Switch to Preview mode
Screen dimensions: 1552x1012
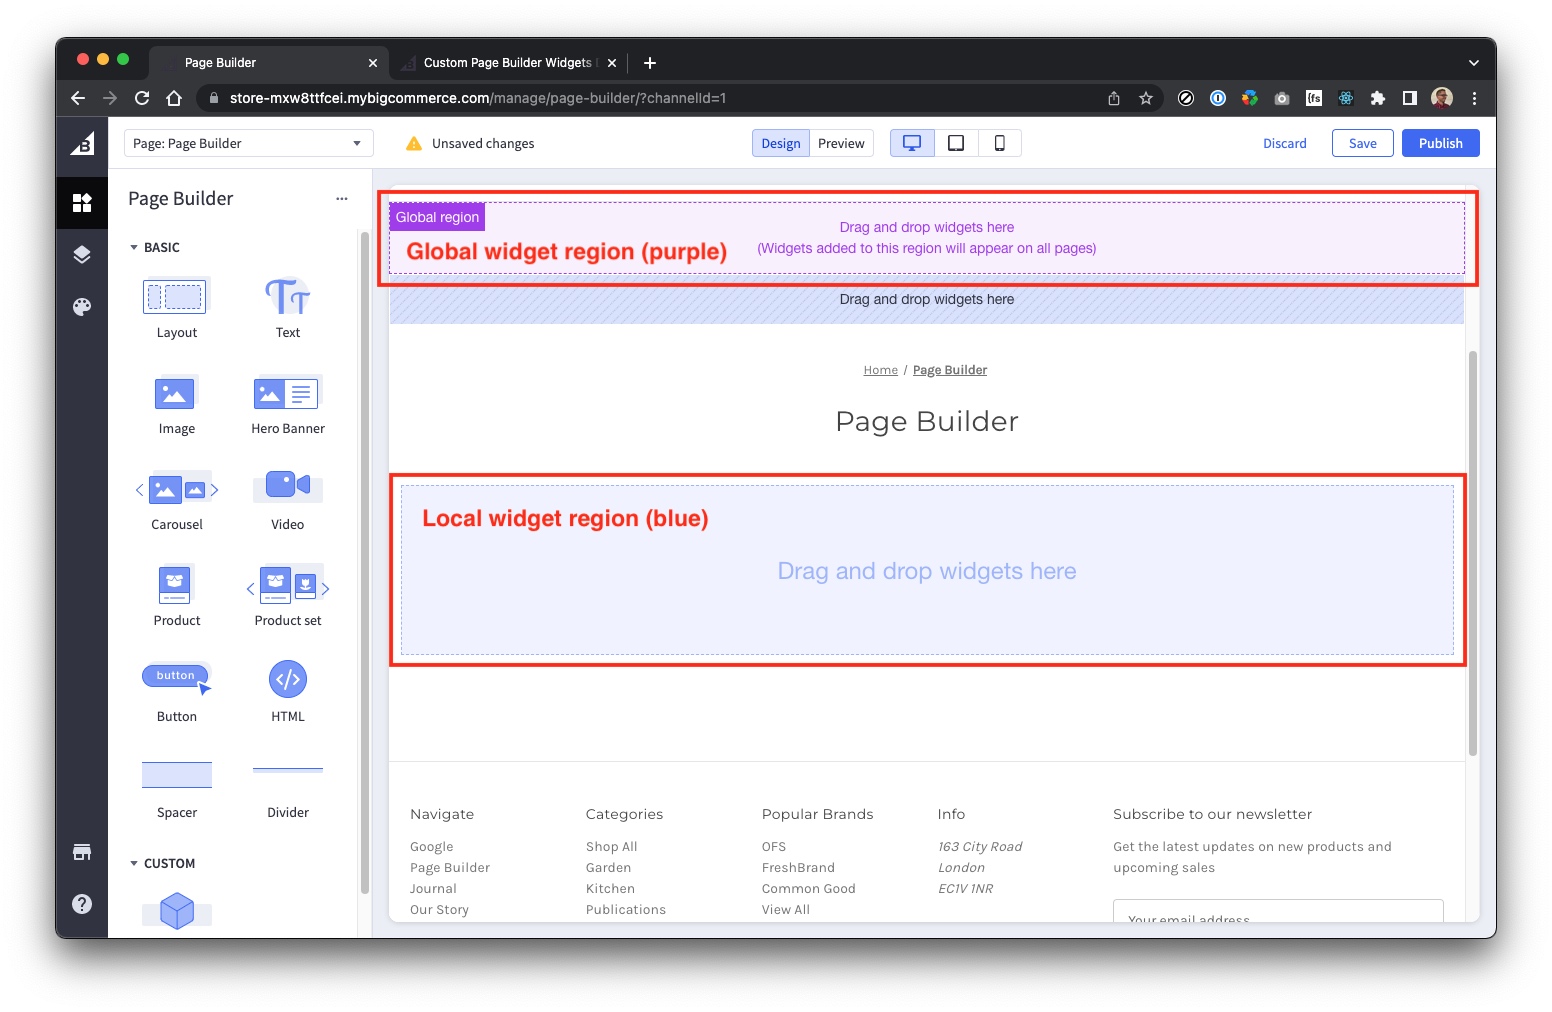point(841,143)
